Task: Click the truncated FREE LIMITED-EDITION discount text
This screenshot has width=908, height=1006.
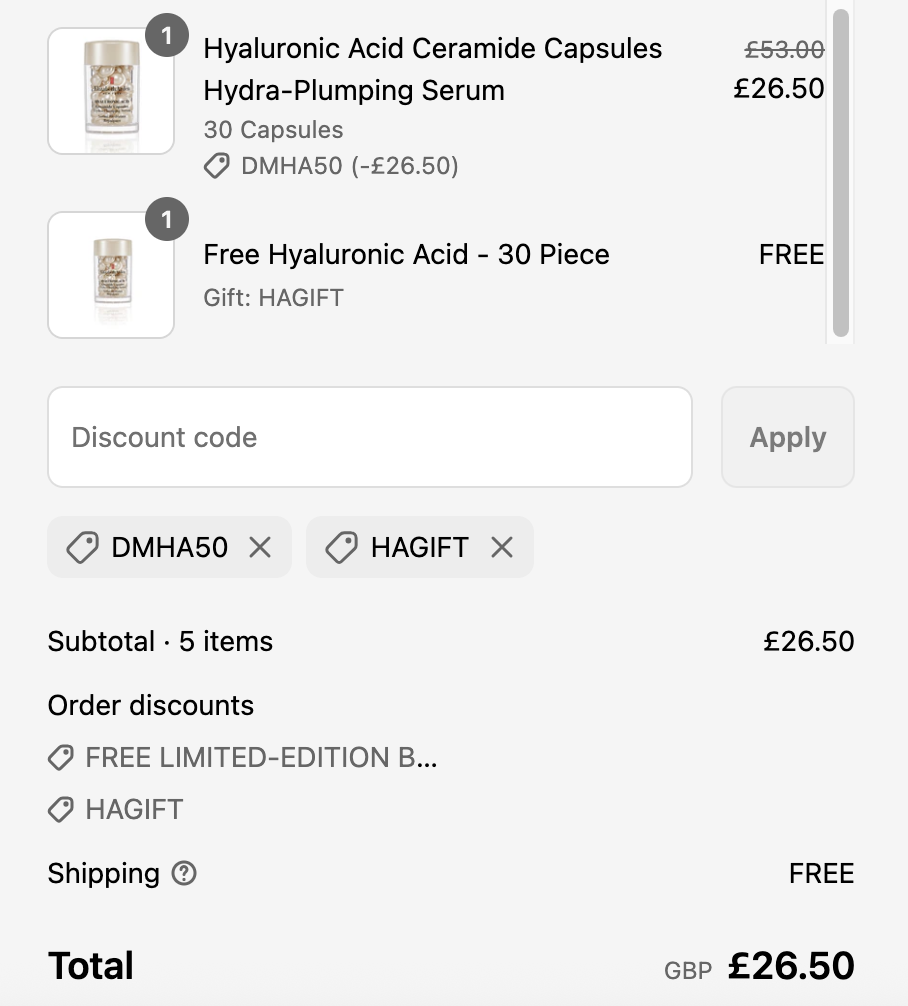Action: click(261, 758)
